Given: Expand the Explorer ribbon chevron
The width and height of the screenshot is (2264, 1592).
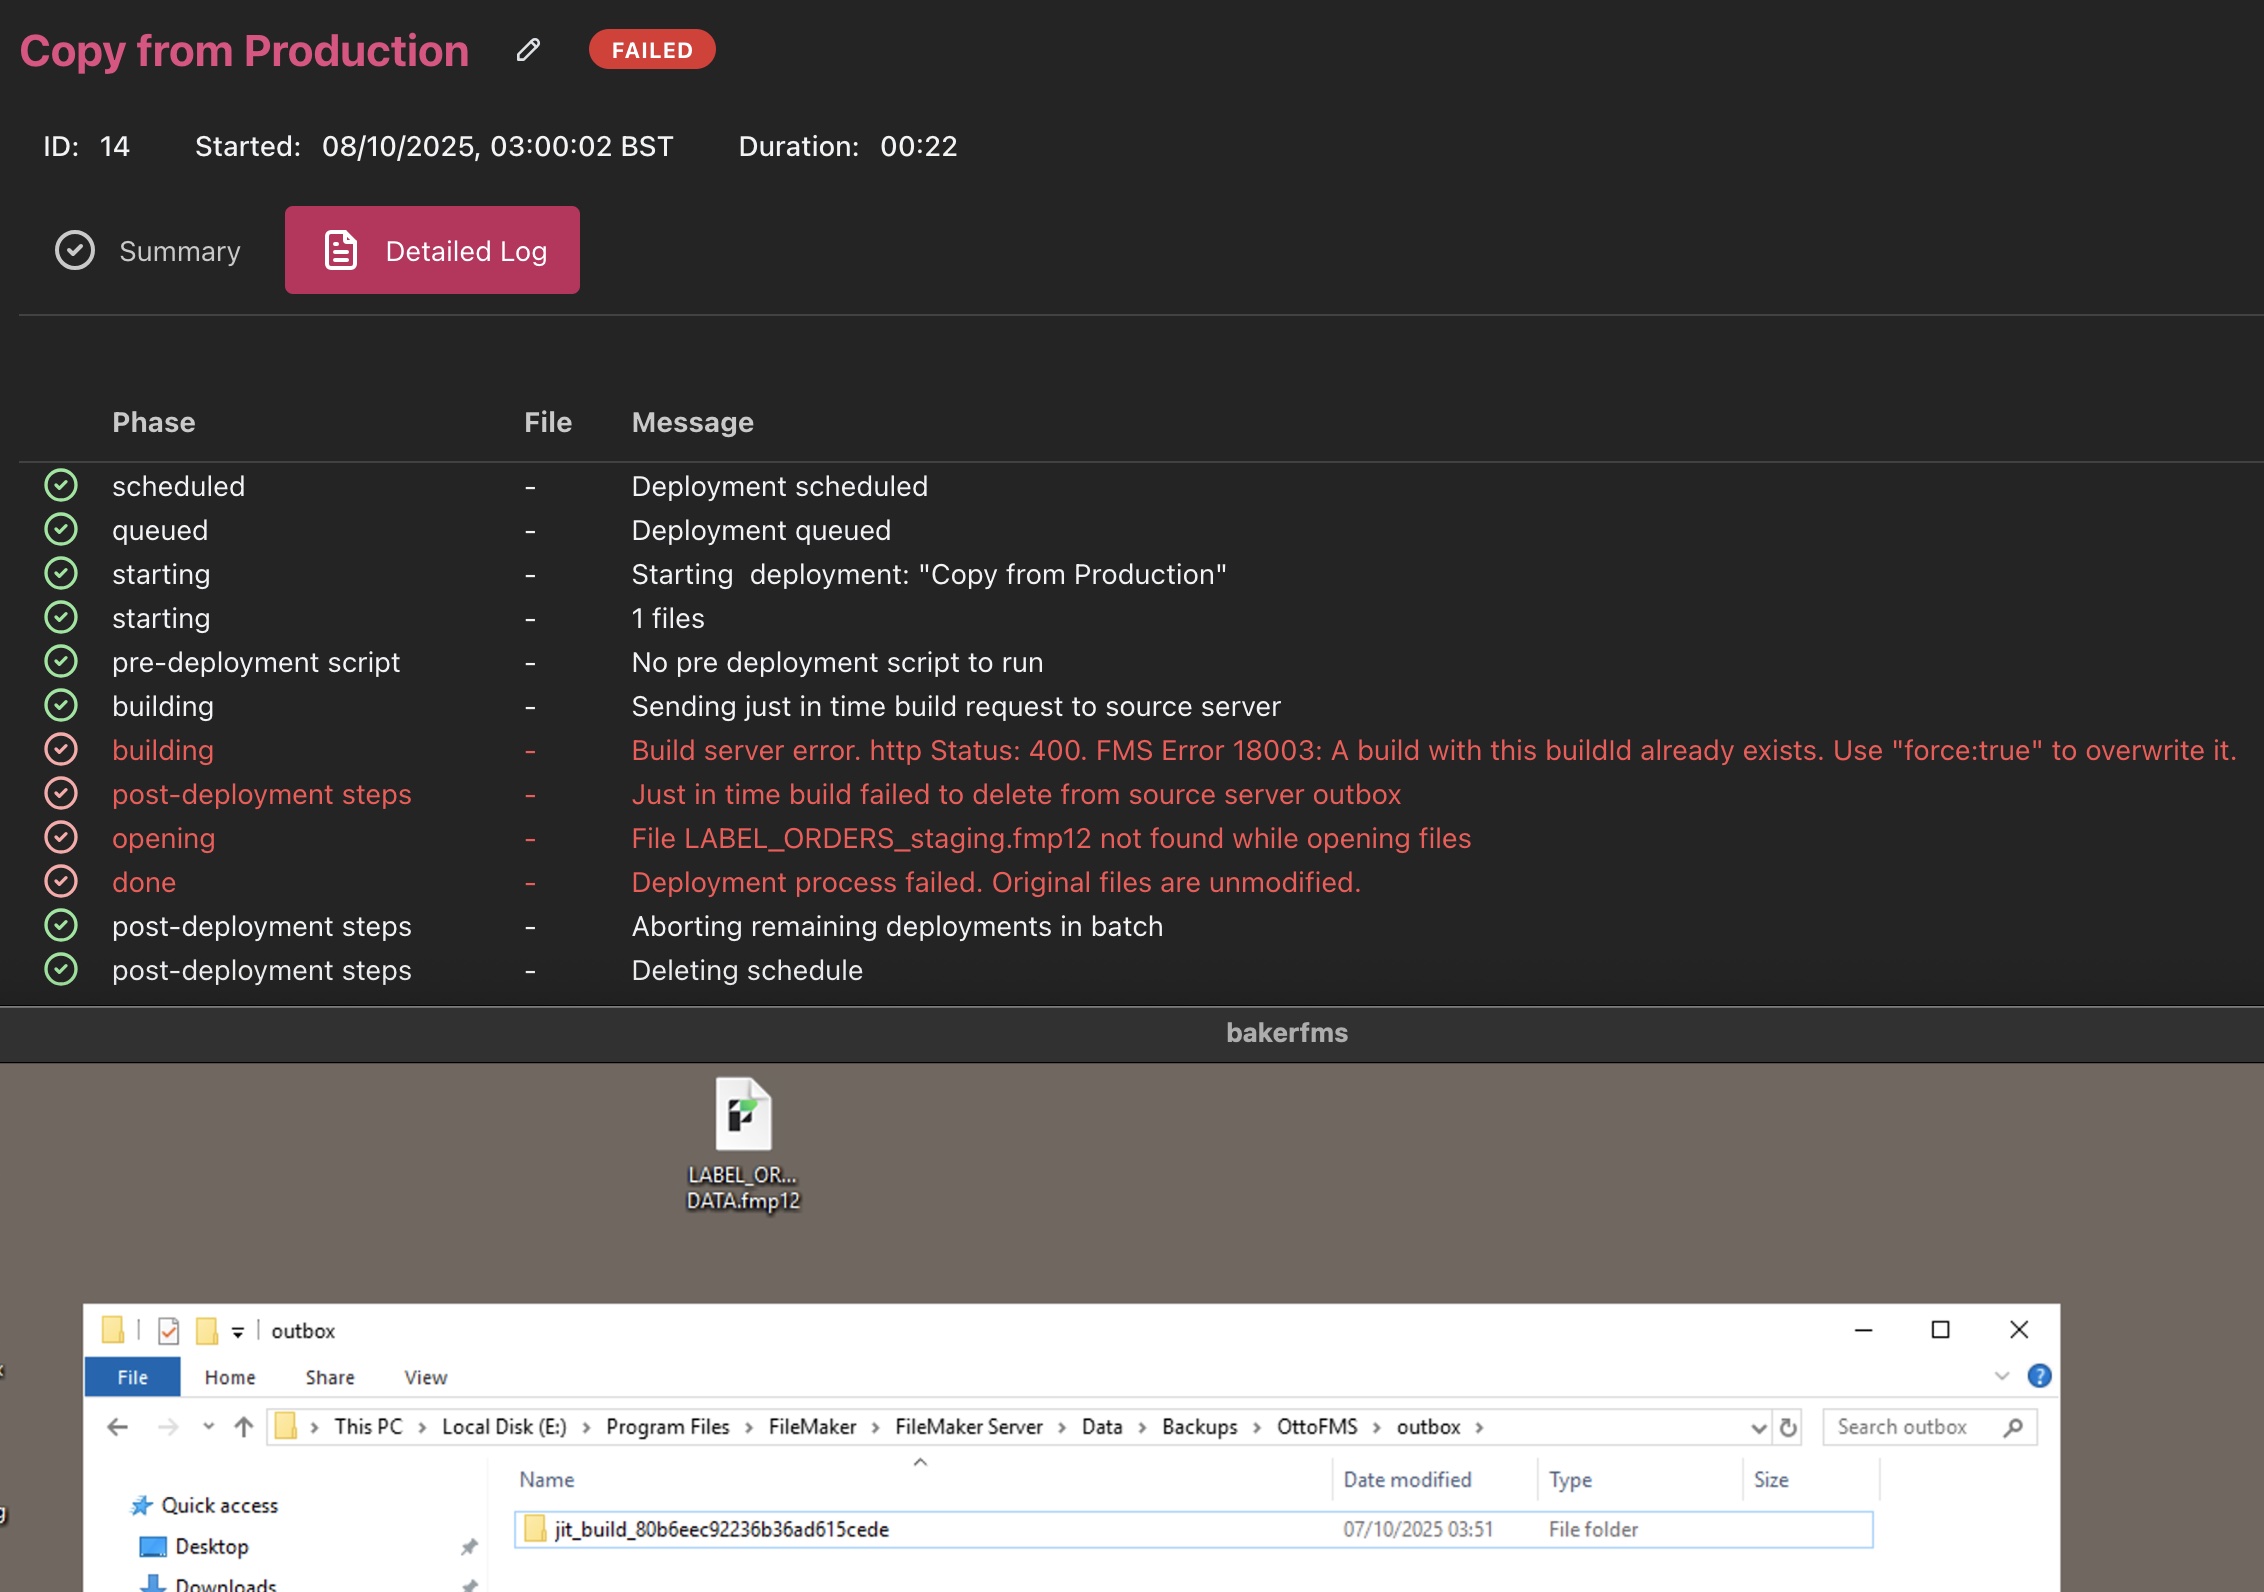Looking at the screenshot, I should [2002, 1376].
